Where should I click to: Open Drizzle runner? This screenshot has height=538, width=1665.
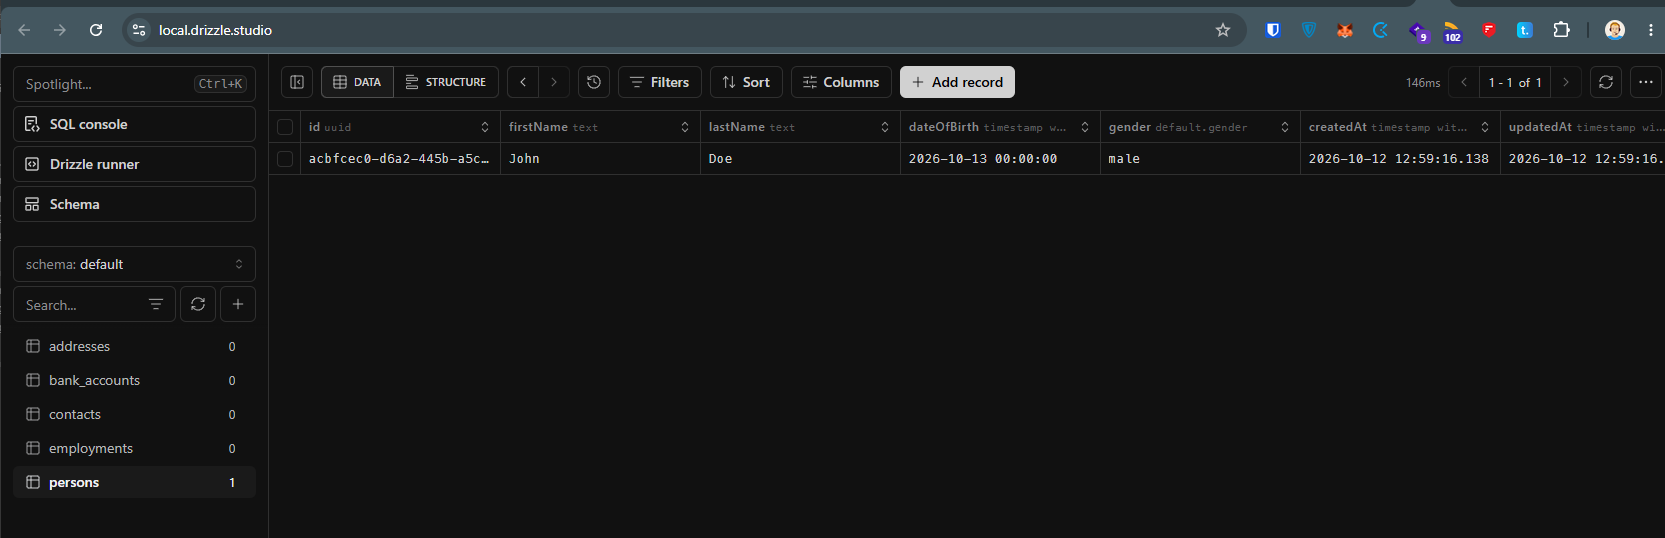pyautogui.click(x=134, y=164)
